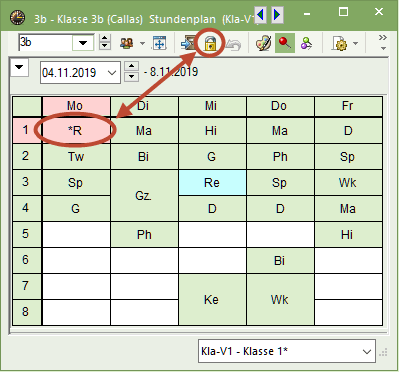Open the class selection people icon
Viewport: 399px width, 372px height.
point(127,43)
